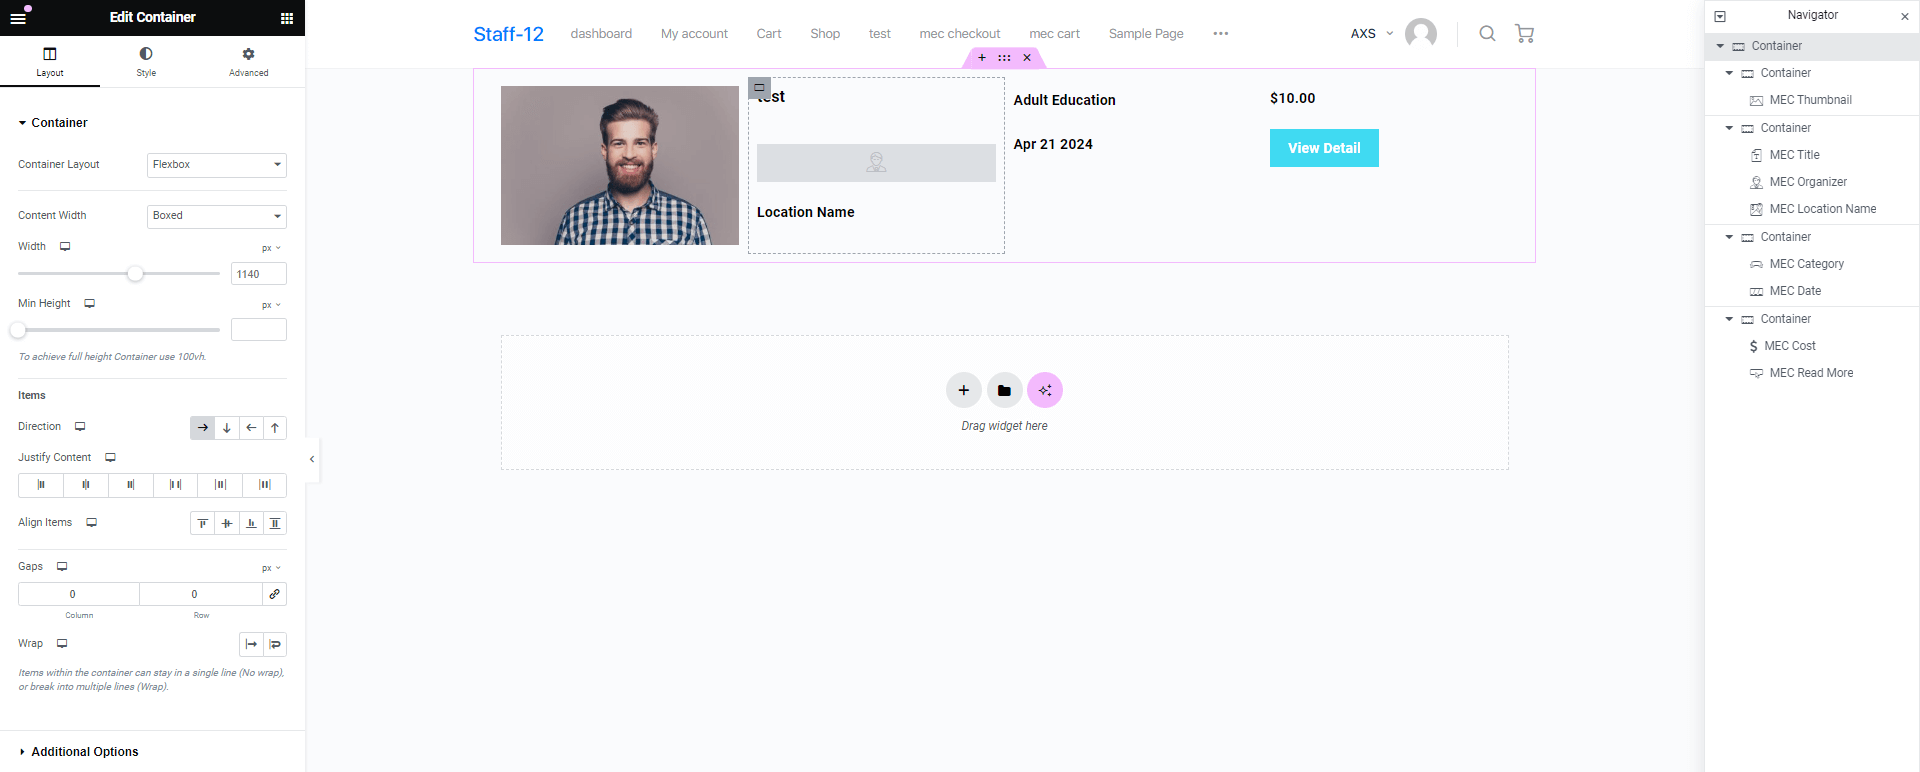This screenshot has height=772, width=1920.
Task: Open the Elementor hamburger menu
Action: [18, 18]
